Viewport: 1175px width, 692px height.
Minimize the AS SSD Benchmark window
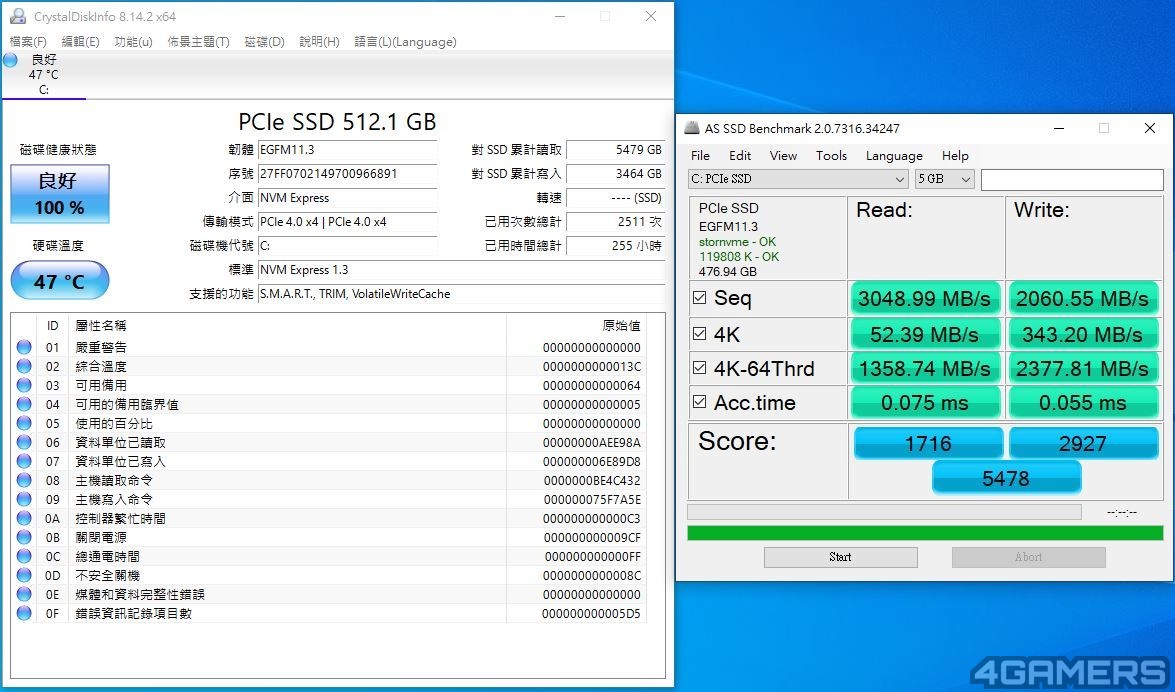[1059, 128]
